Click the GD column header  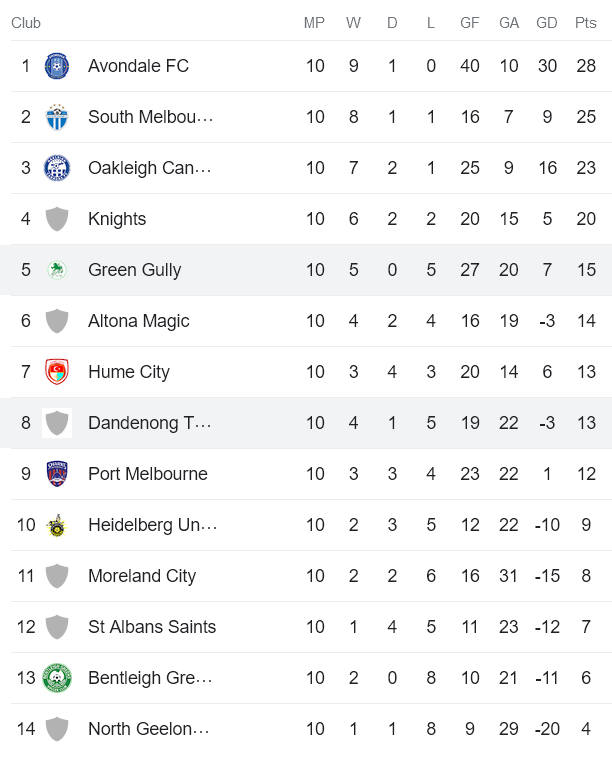tap(547, 23)
